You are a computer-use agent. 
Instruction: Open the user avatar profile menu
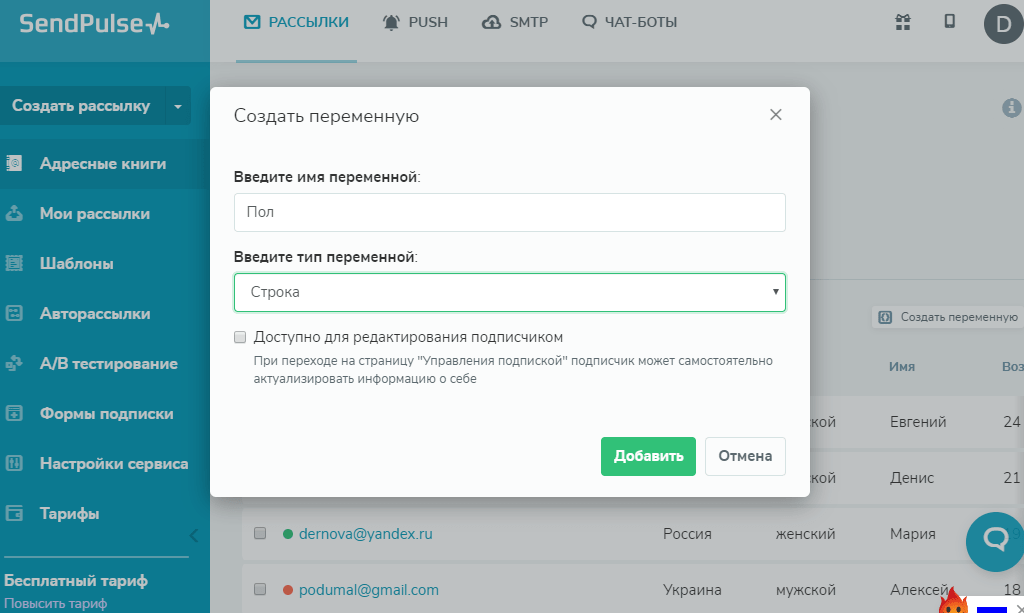(x=1003, y=24)
